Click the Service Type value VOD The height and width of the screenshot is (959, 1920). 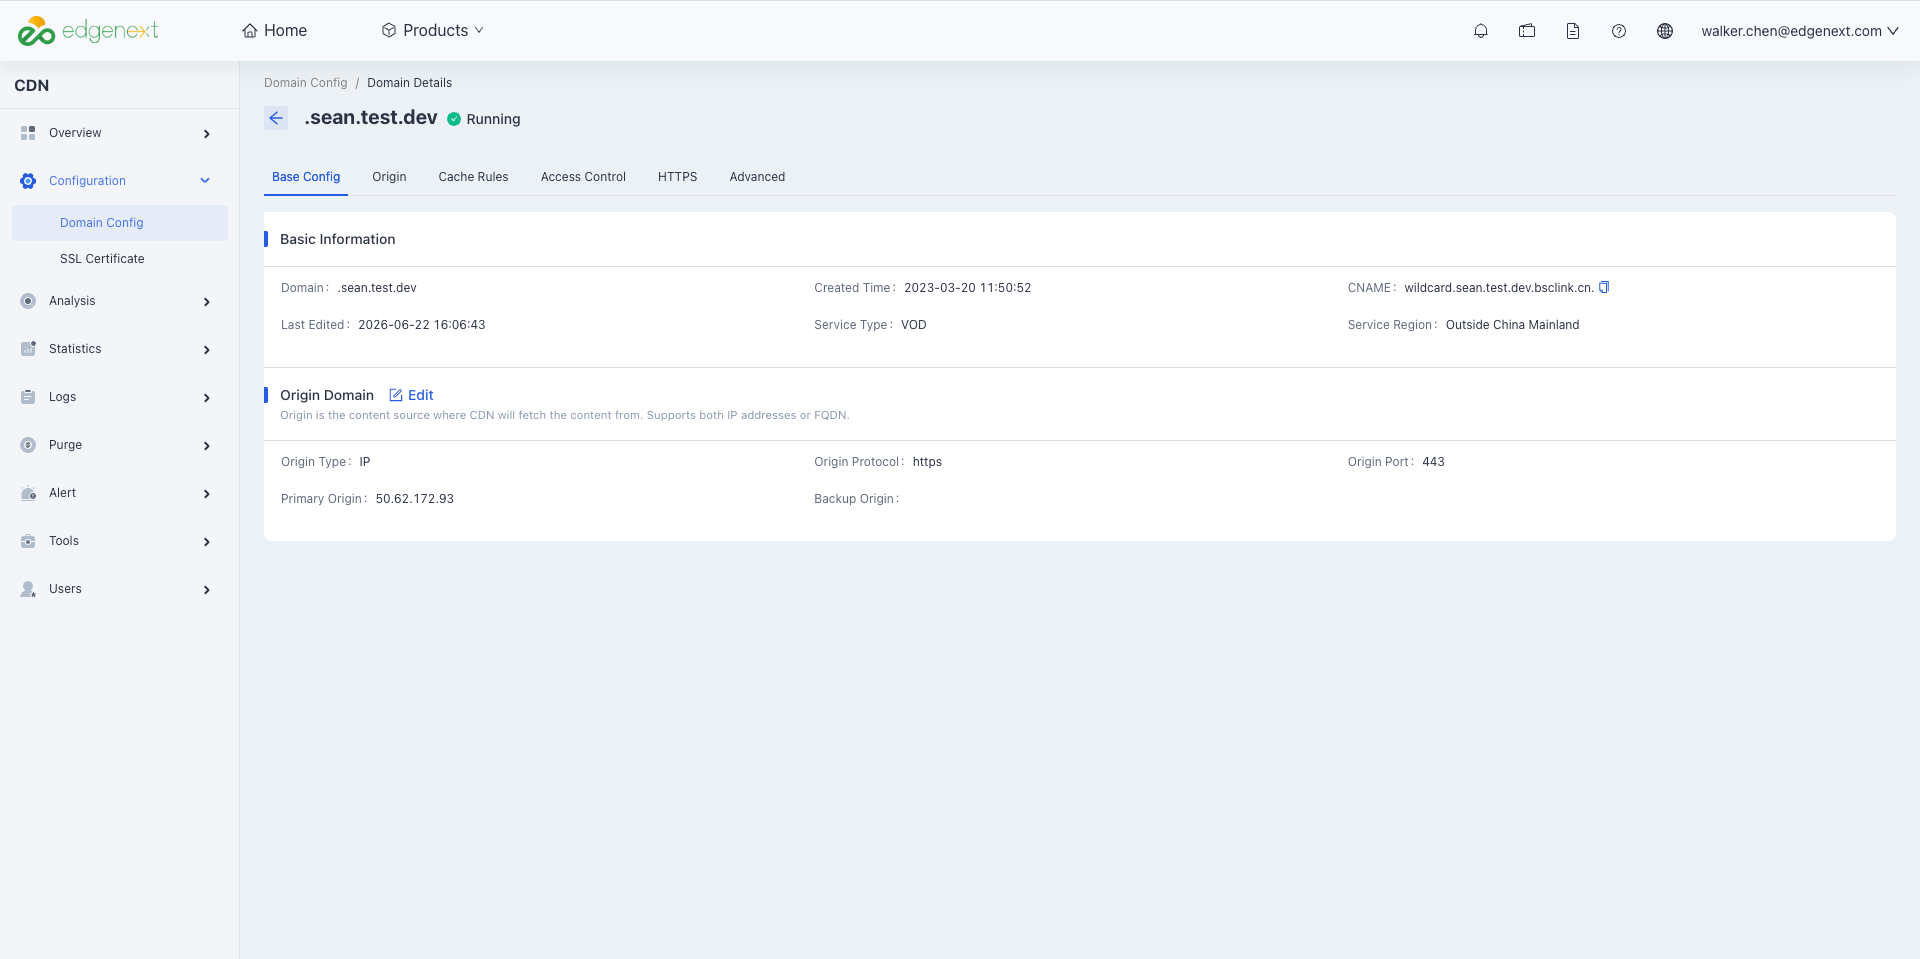(x=914, y=325)
